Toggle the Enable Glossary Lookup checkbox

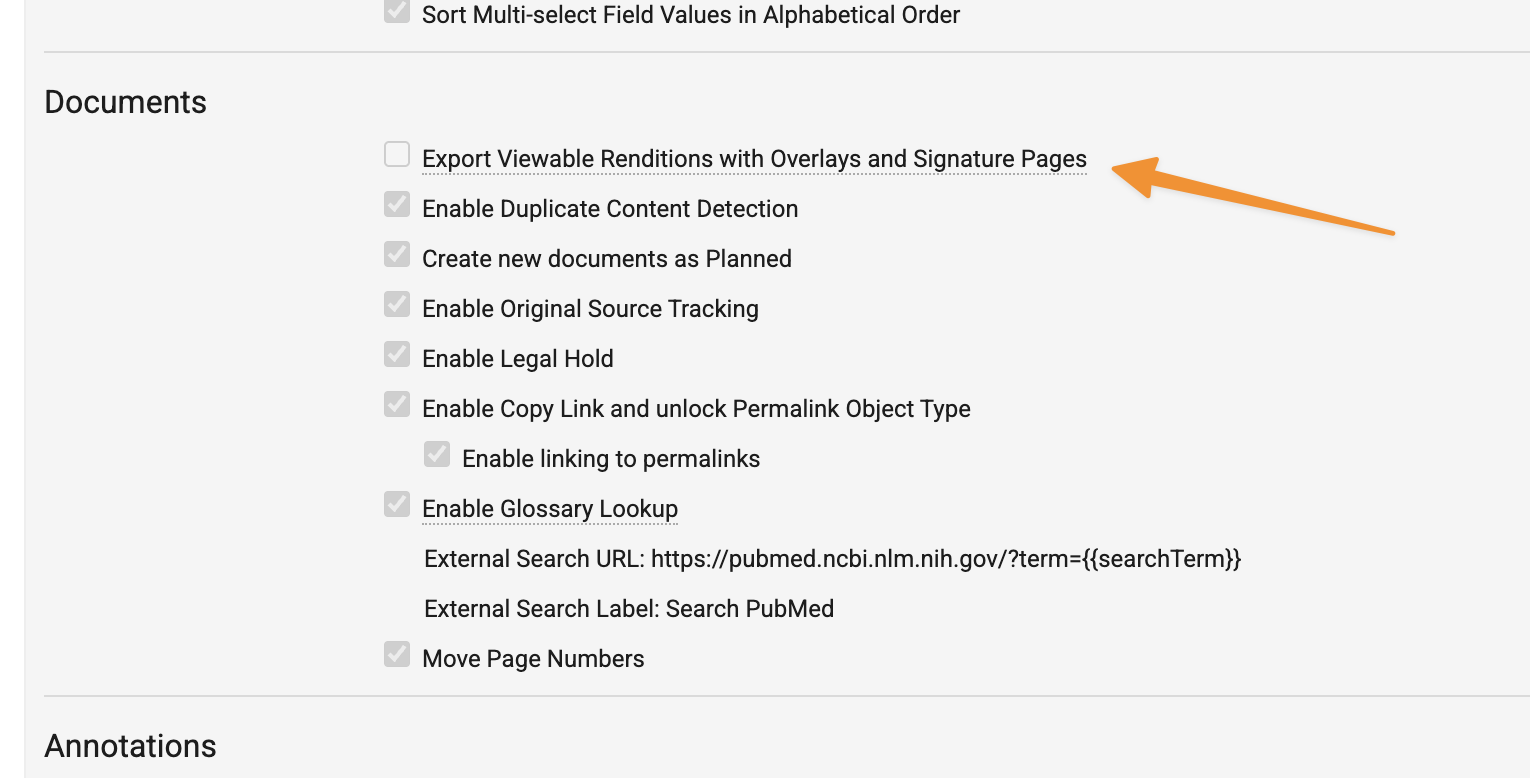397,505
